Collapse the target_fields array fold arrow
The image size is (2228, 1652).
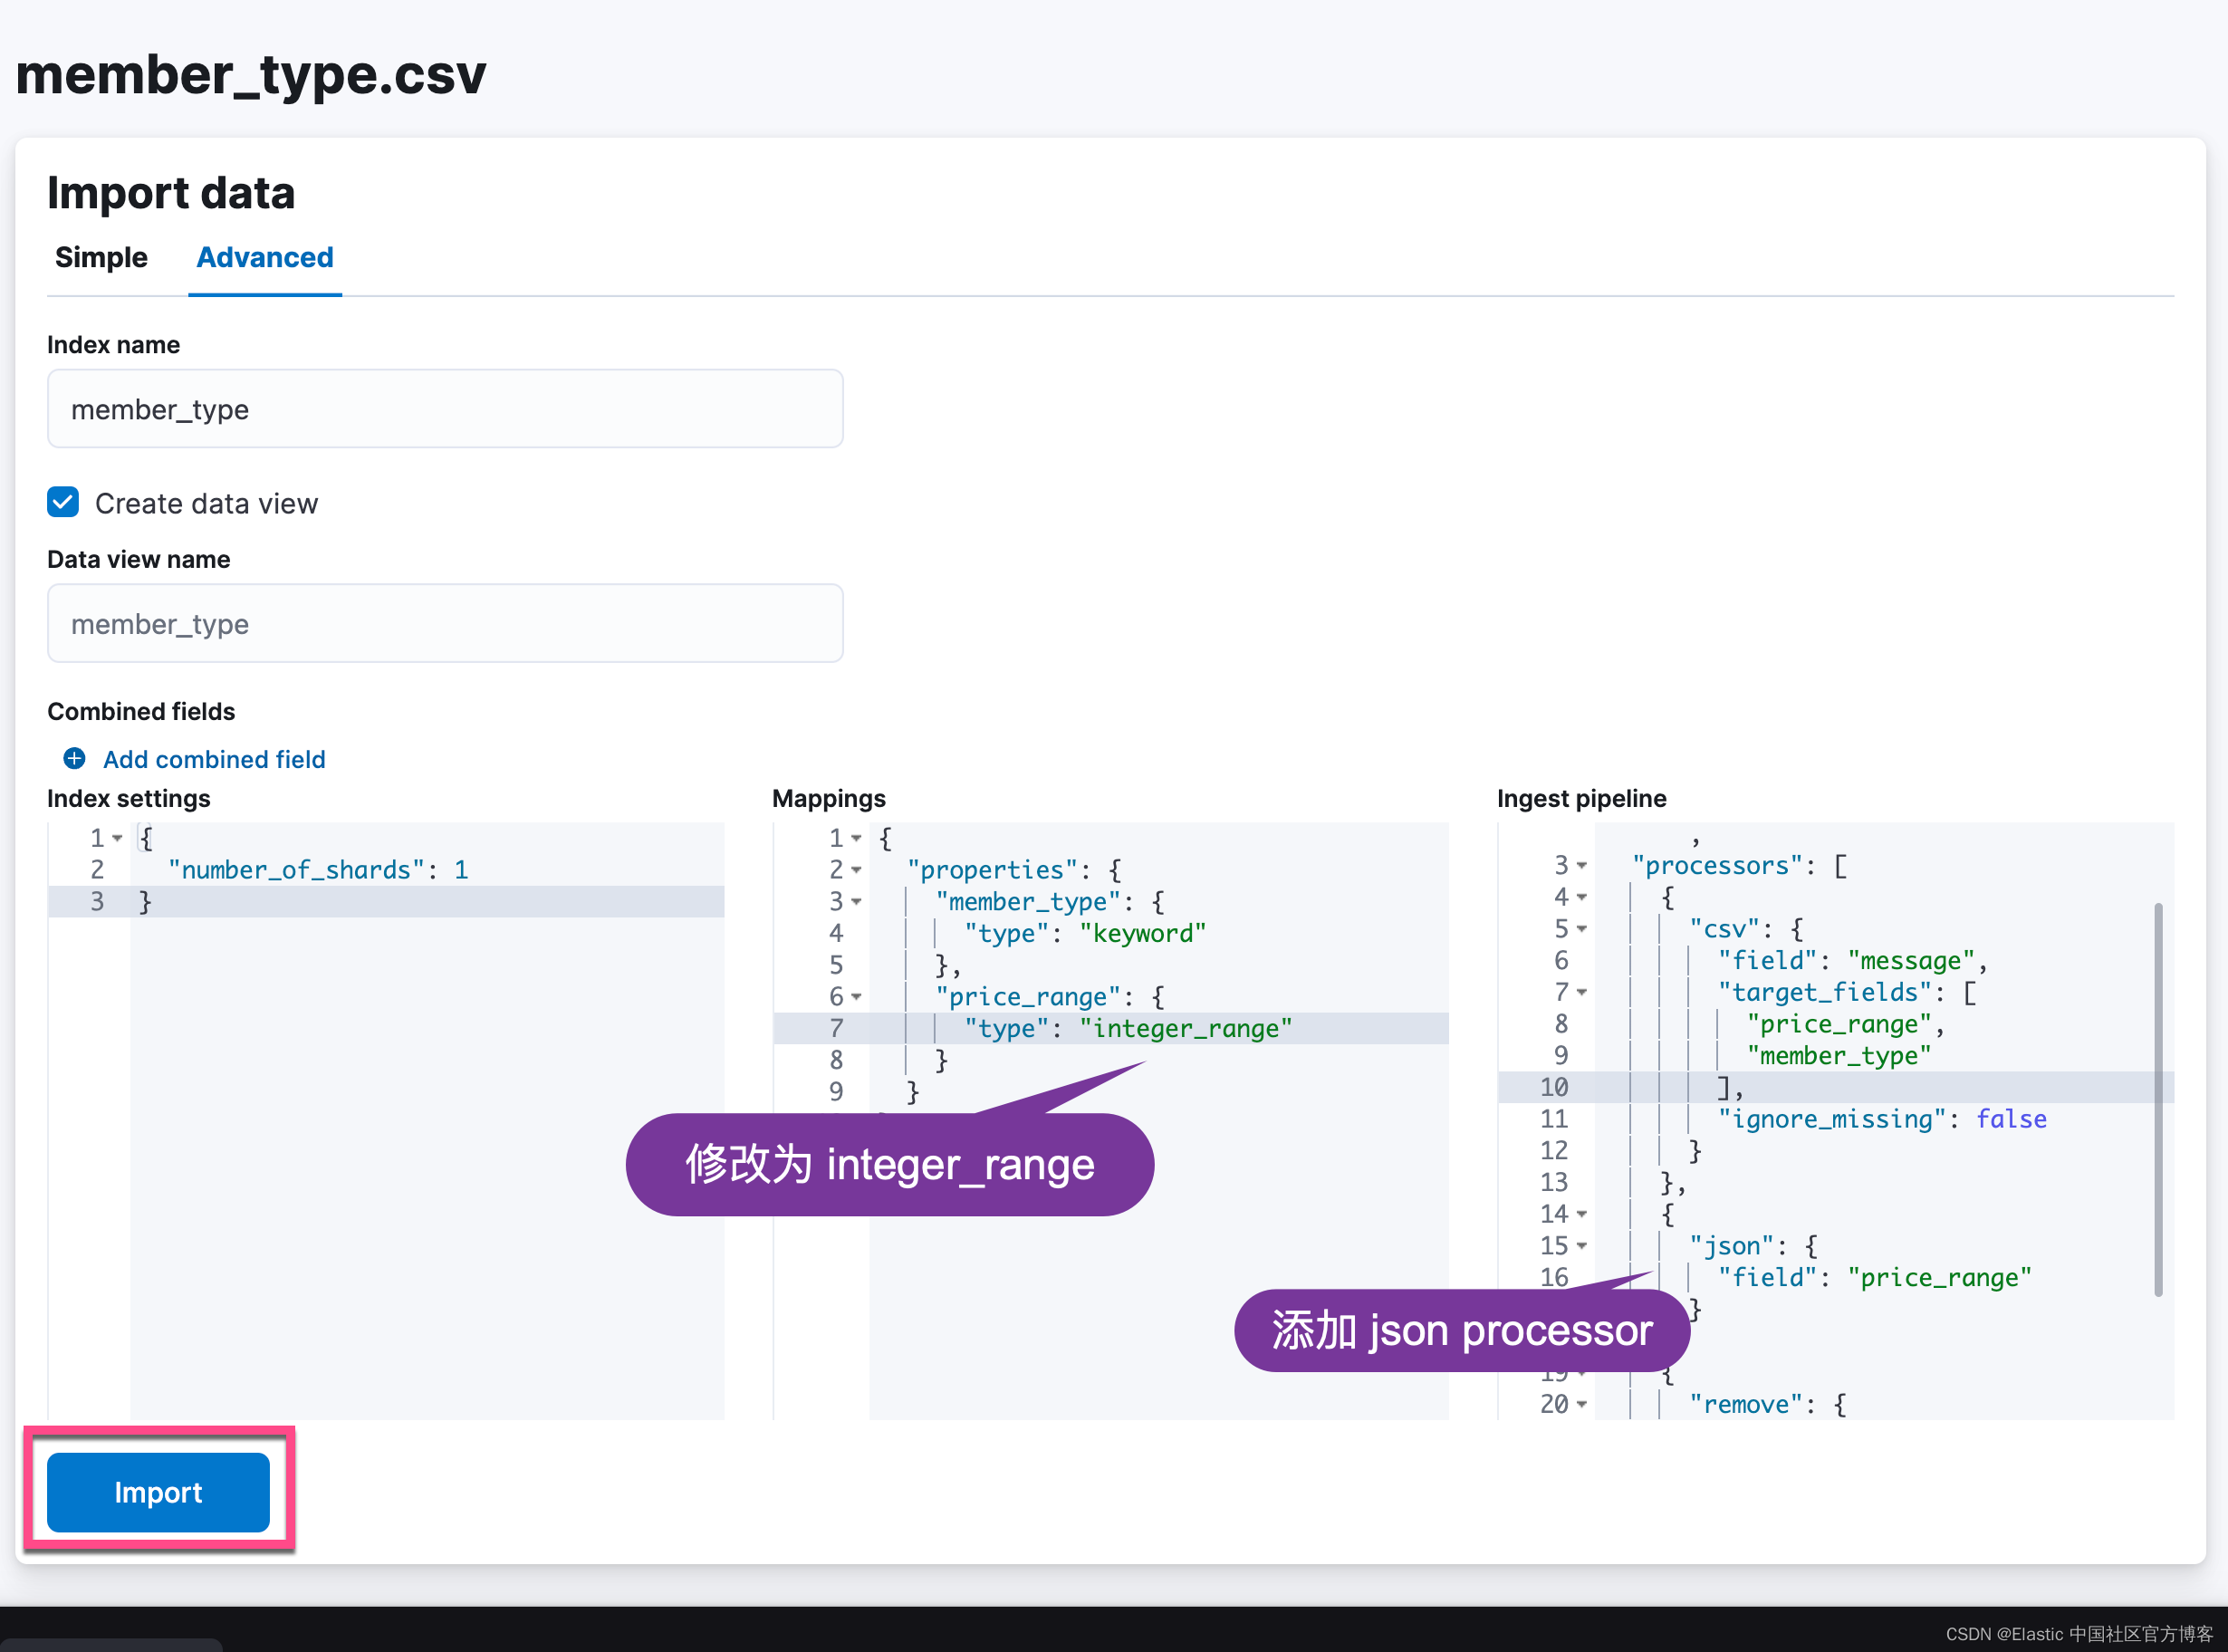click(1582, 992)
